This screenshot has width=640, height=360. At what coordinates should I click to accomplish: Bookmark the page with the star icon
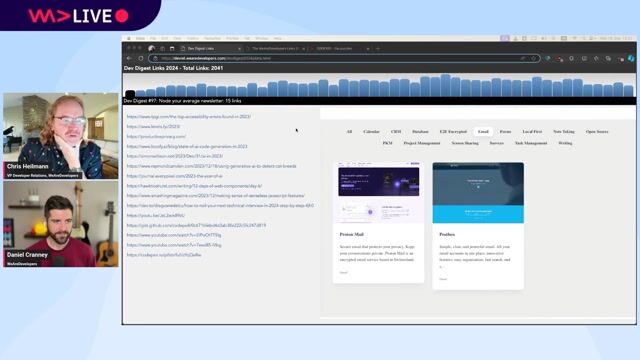pos(533,58)
